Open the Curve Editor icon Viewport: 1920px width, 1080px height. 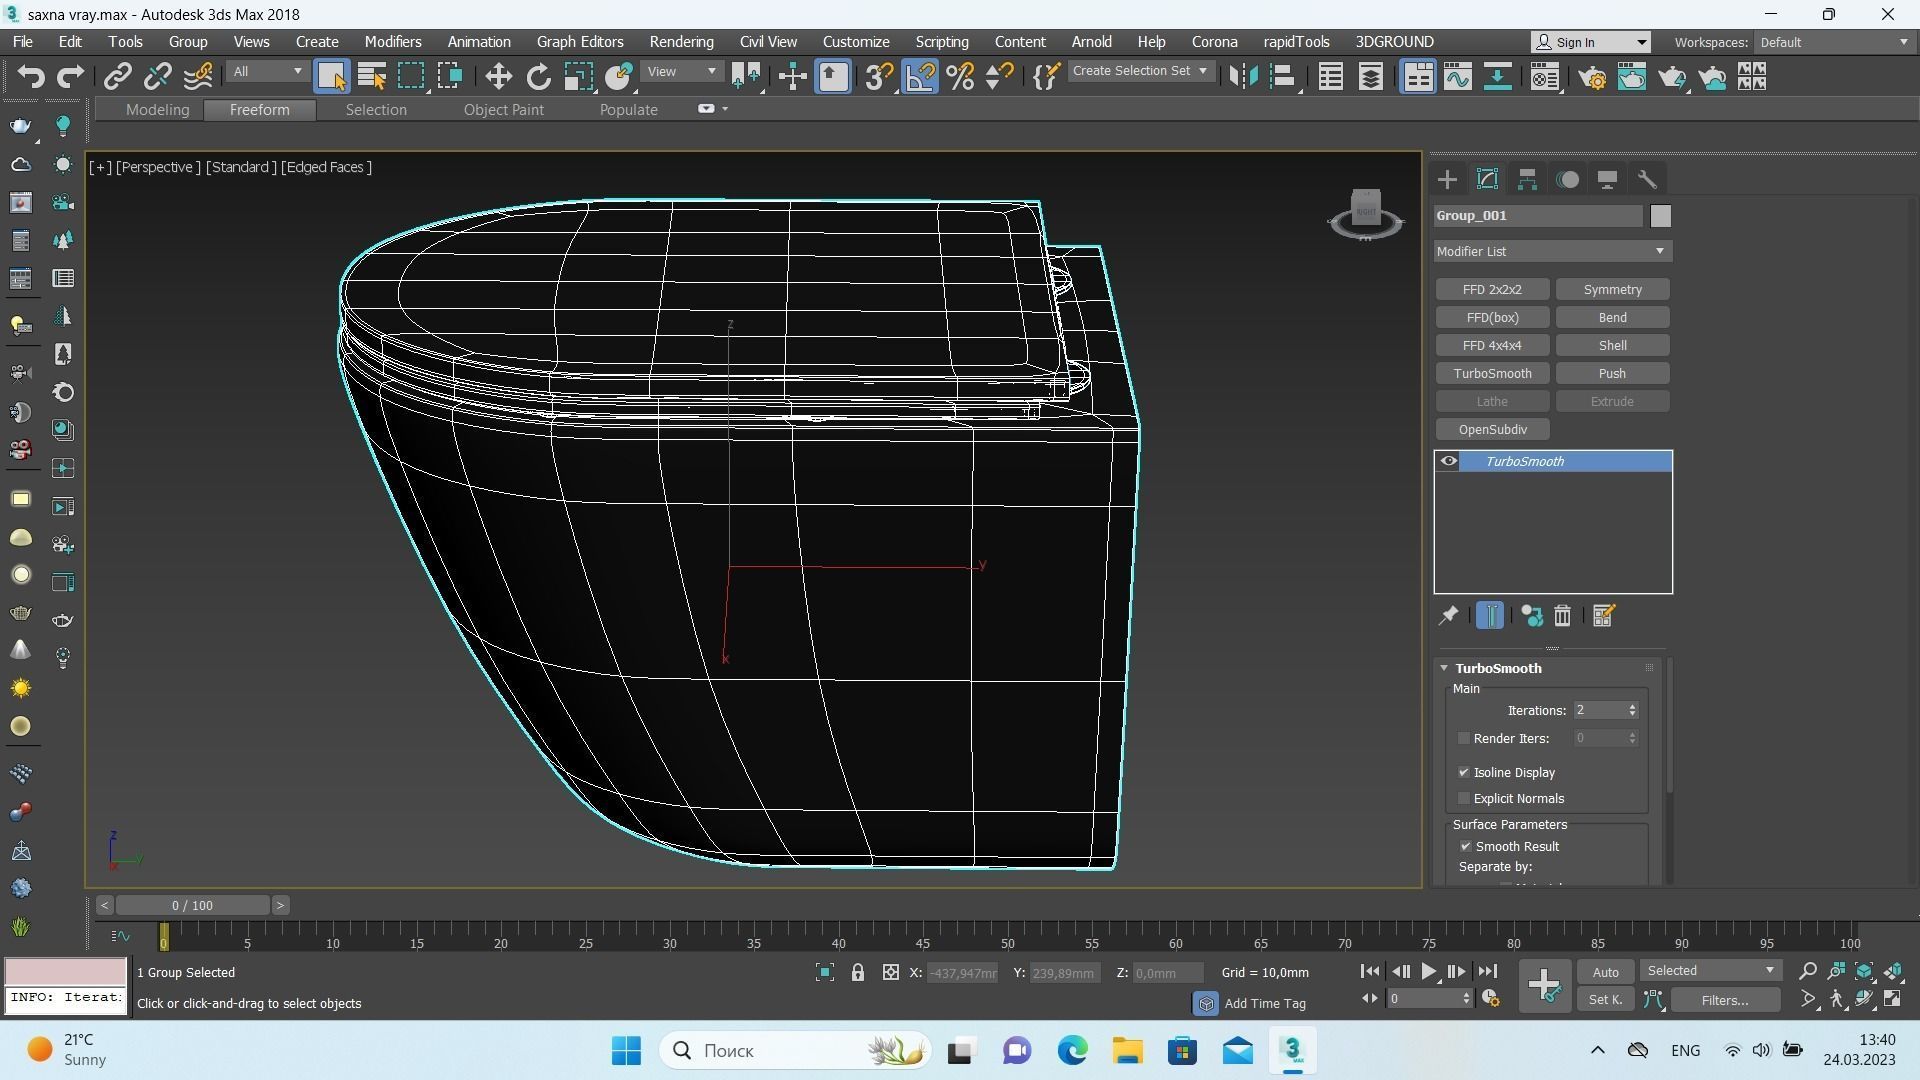click(x=1457, y=77)
